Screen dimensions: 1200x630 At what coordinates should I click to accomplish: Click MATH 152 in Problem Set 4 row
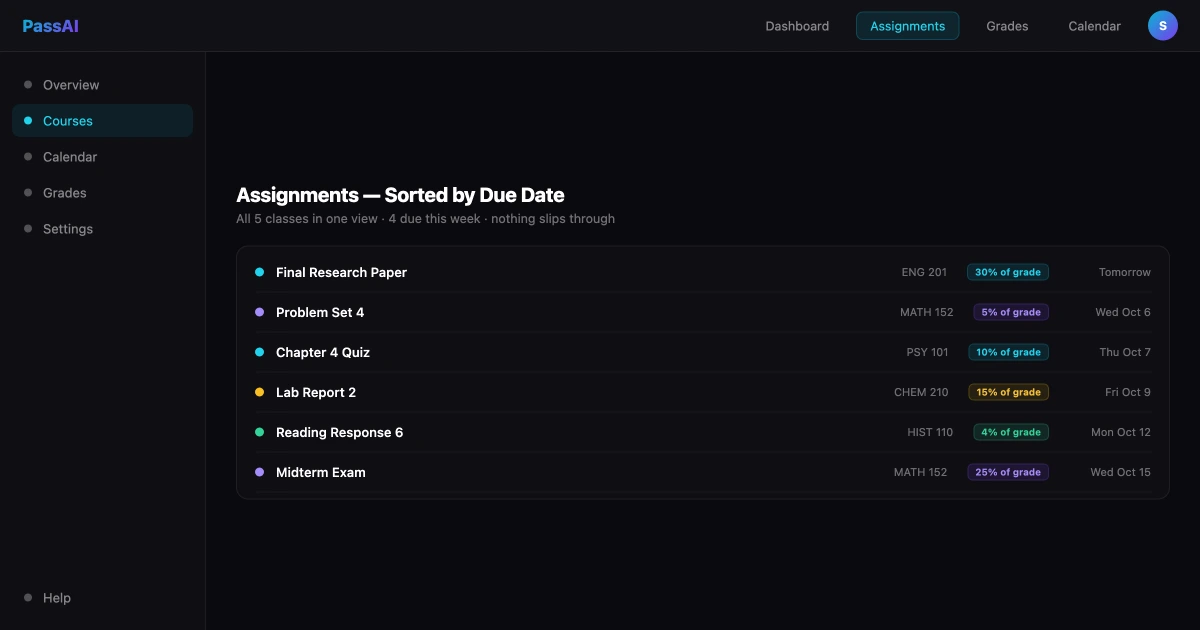click(927, 312)
